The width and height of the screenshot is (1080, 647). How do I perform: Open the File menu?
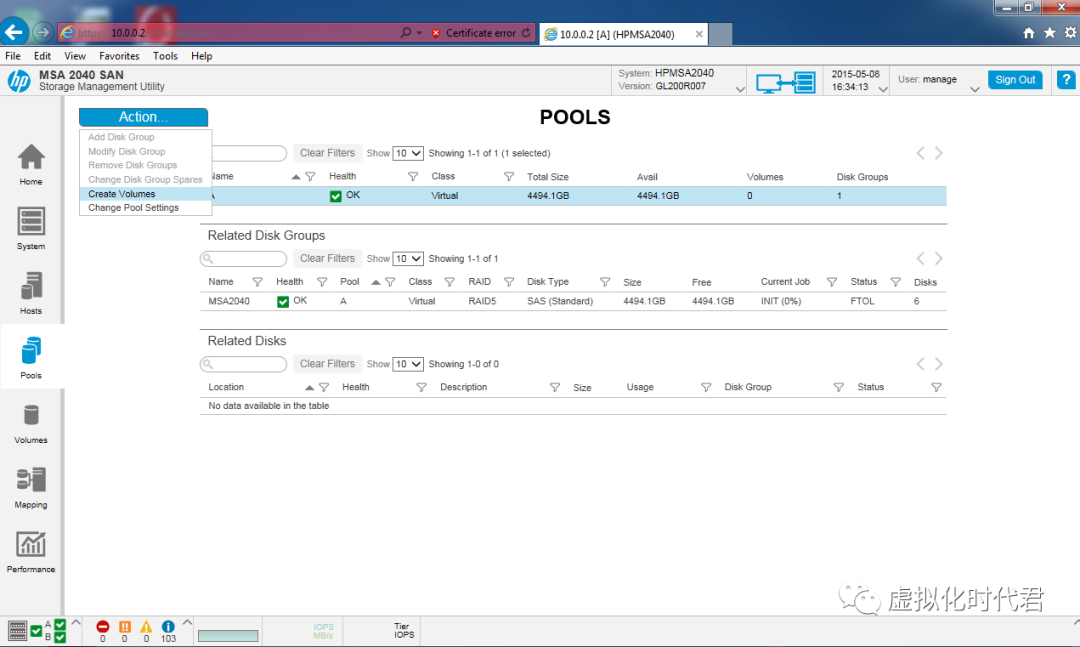coord(13,56)
